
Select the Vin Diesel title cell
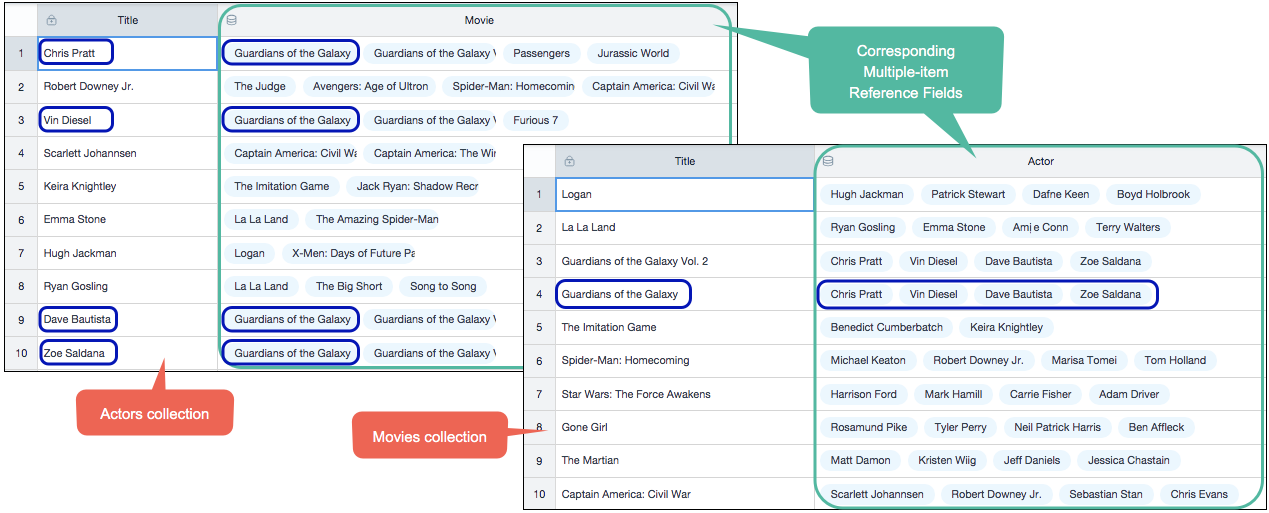128,120
